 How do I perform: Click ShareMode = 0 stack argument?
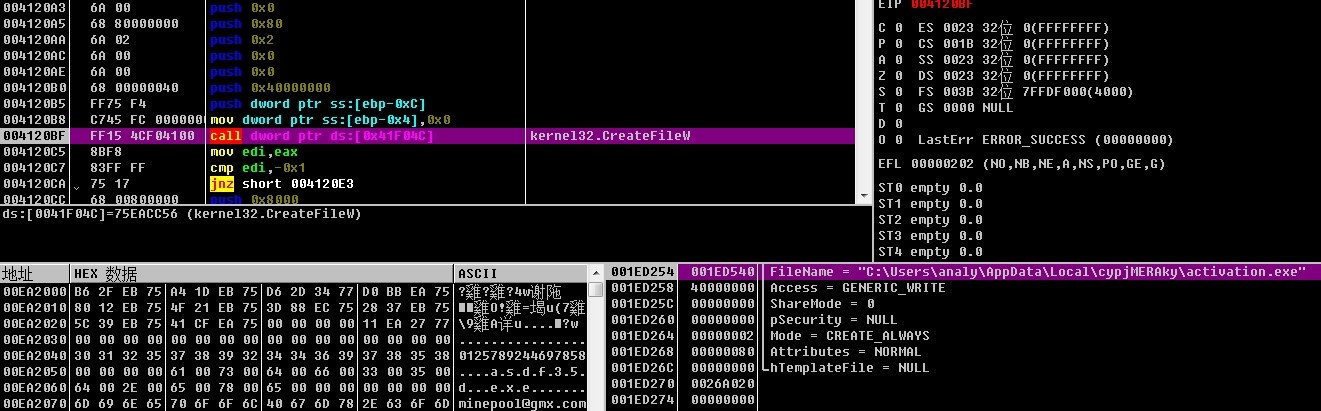(822, 304)
